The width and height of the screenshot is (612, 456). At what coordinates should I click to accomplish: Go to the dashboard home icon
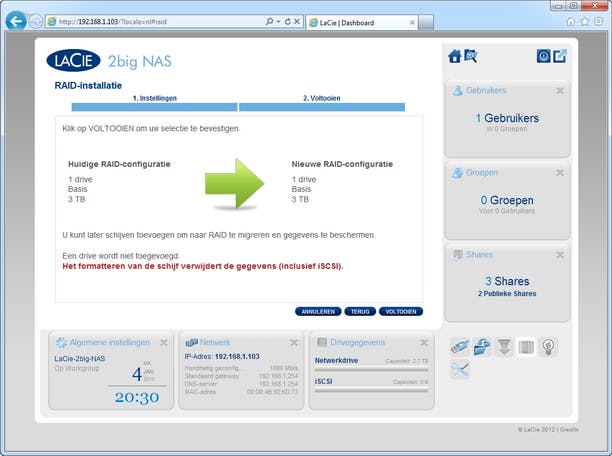point(454,56)
